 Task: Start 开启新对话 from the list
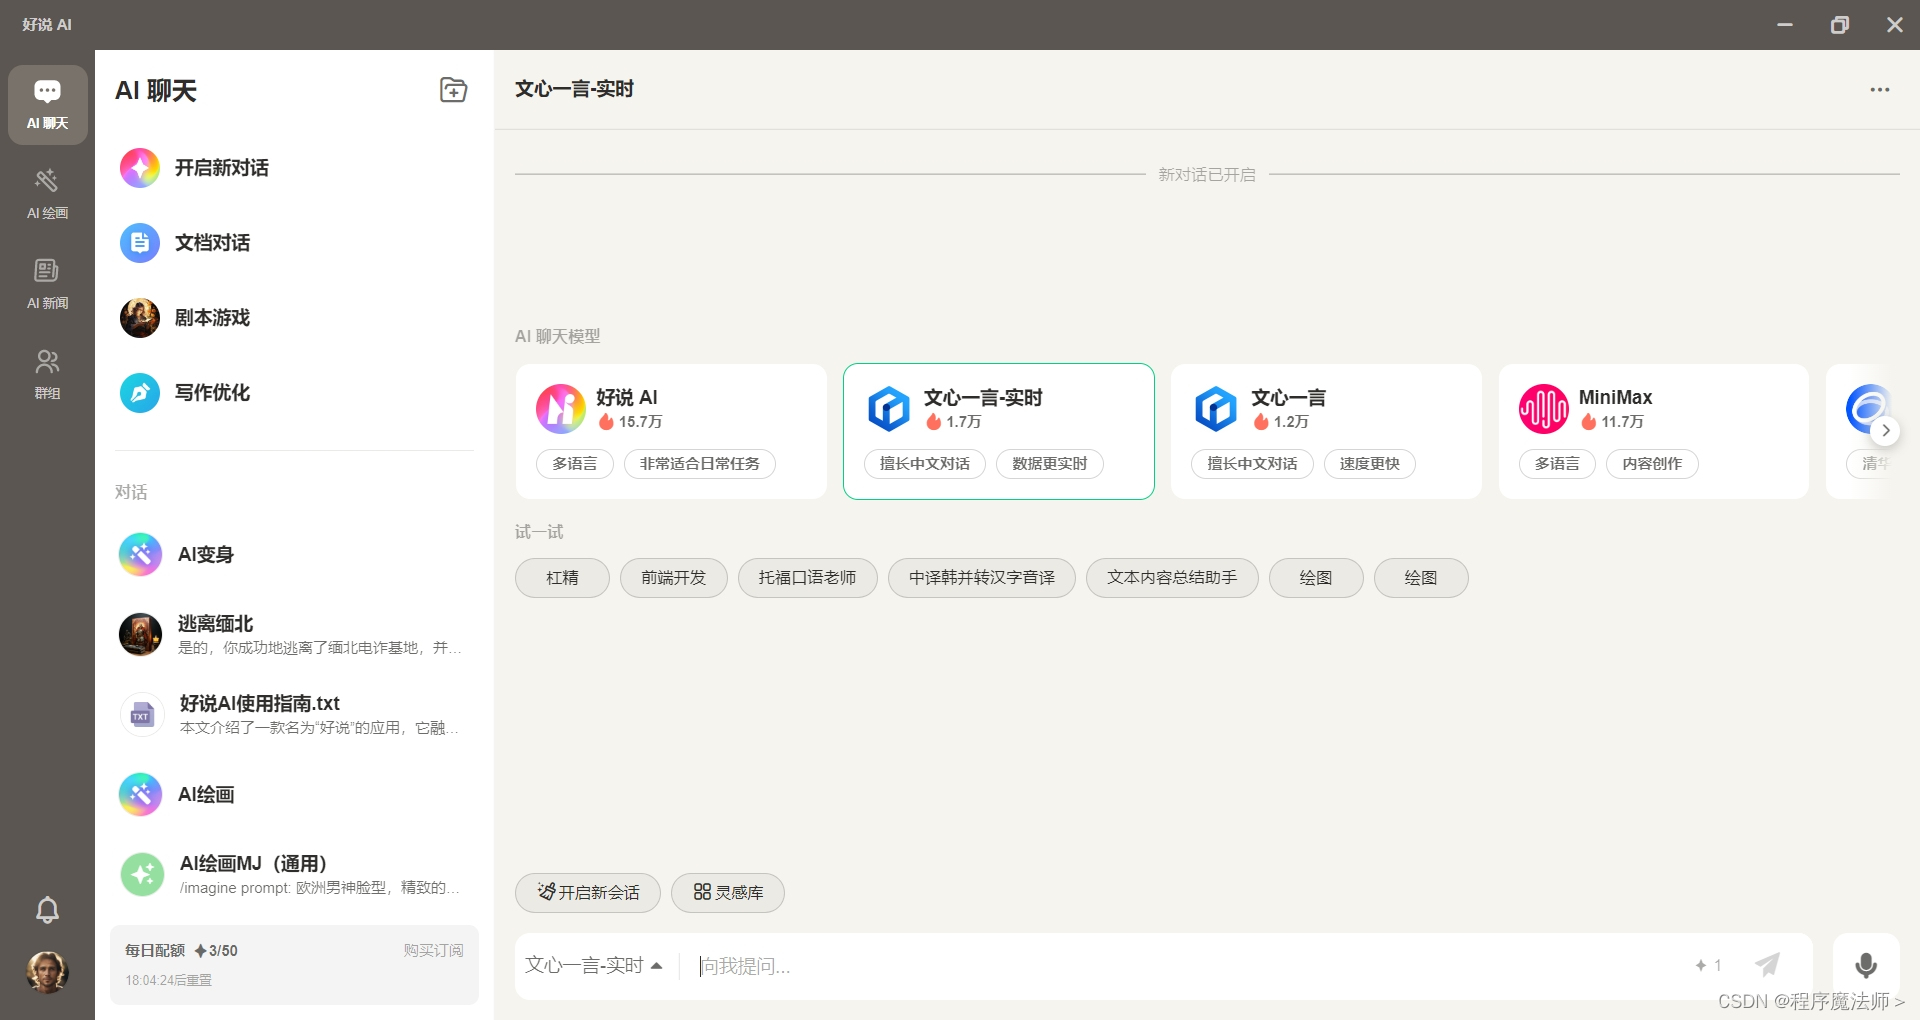coord(294,168)
